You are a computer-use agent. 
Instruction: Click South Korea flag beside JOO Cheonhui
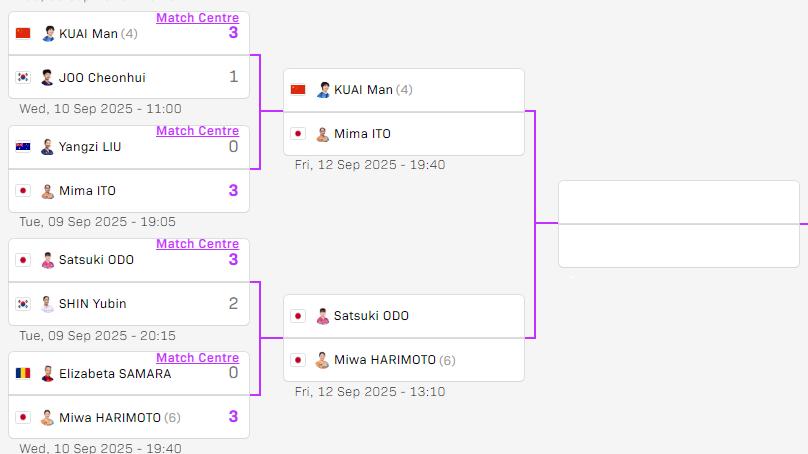click(x=23, y=77)
